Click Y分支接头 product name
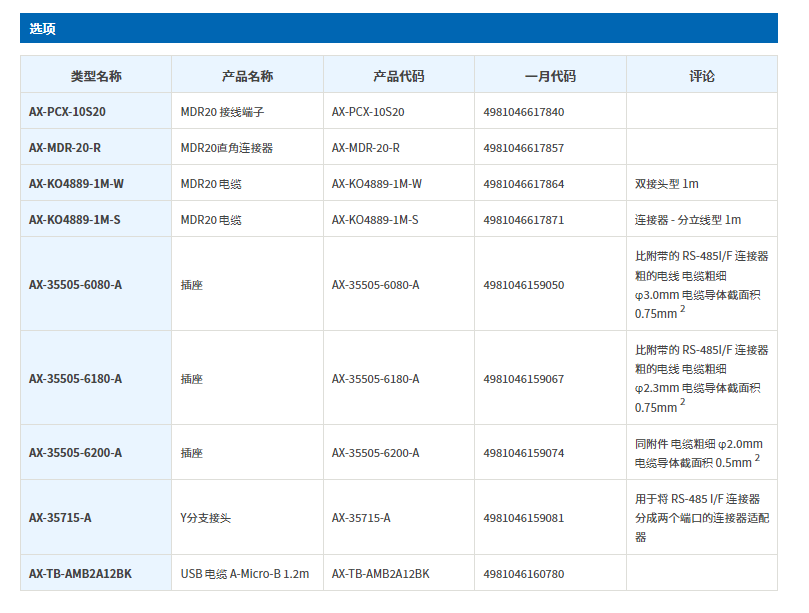 (205, 518)
